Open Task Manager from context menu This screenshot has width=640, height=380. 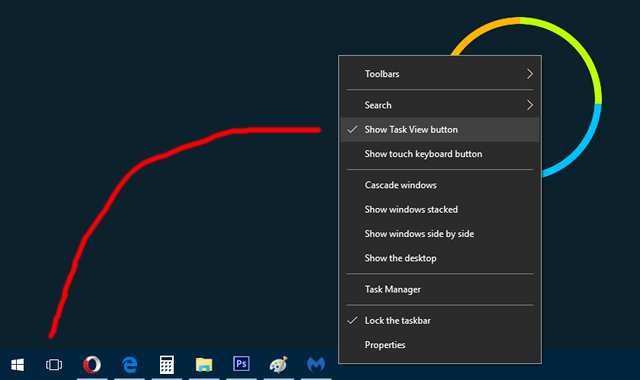tap(440, 289)
